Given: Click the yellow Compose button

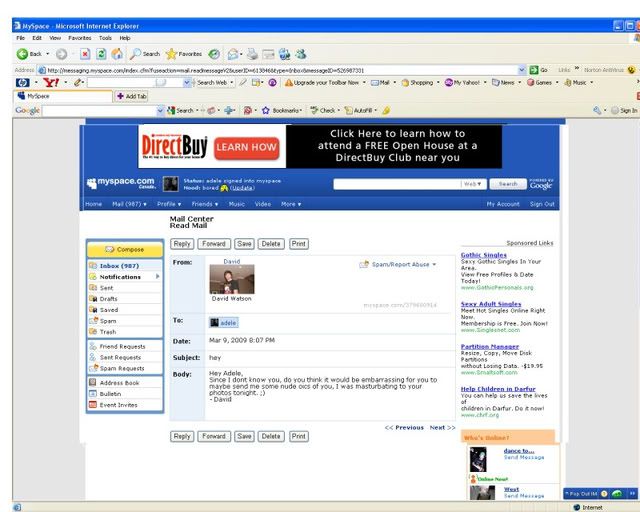Looking at the screenshot, I should coord(125,249).
